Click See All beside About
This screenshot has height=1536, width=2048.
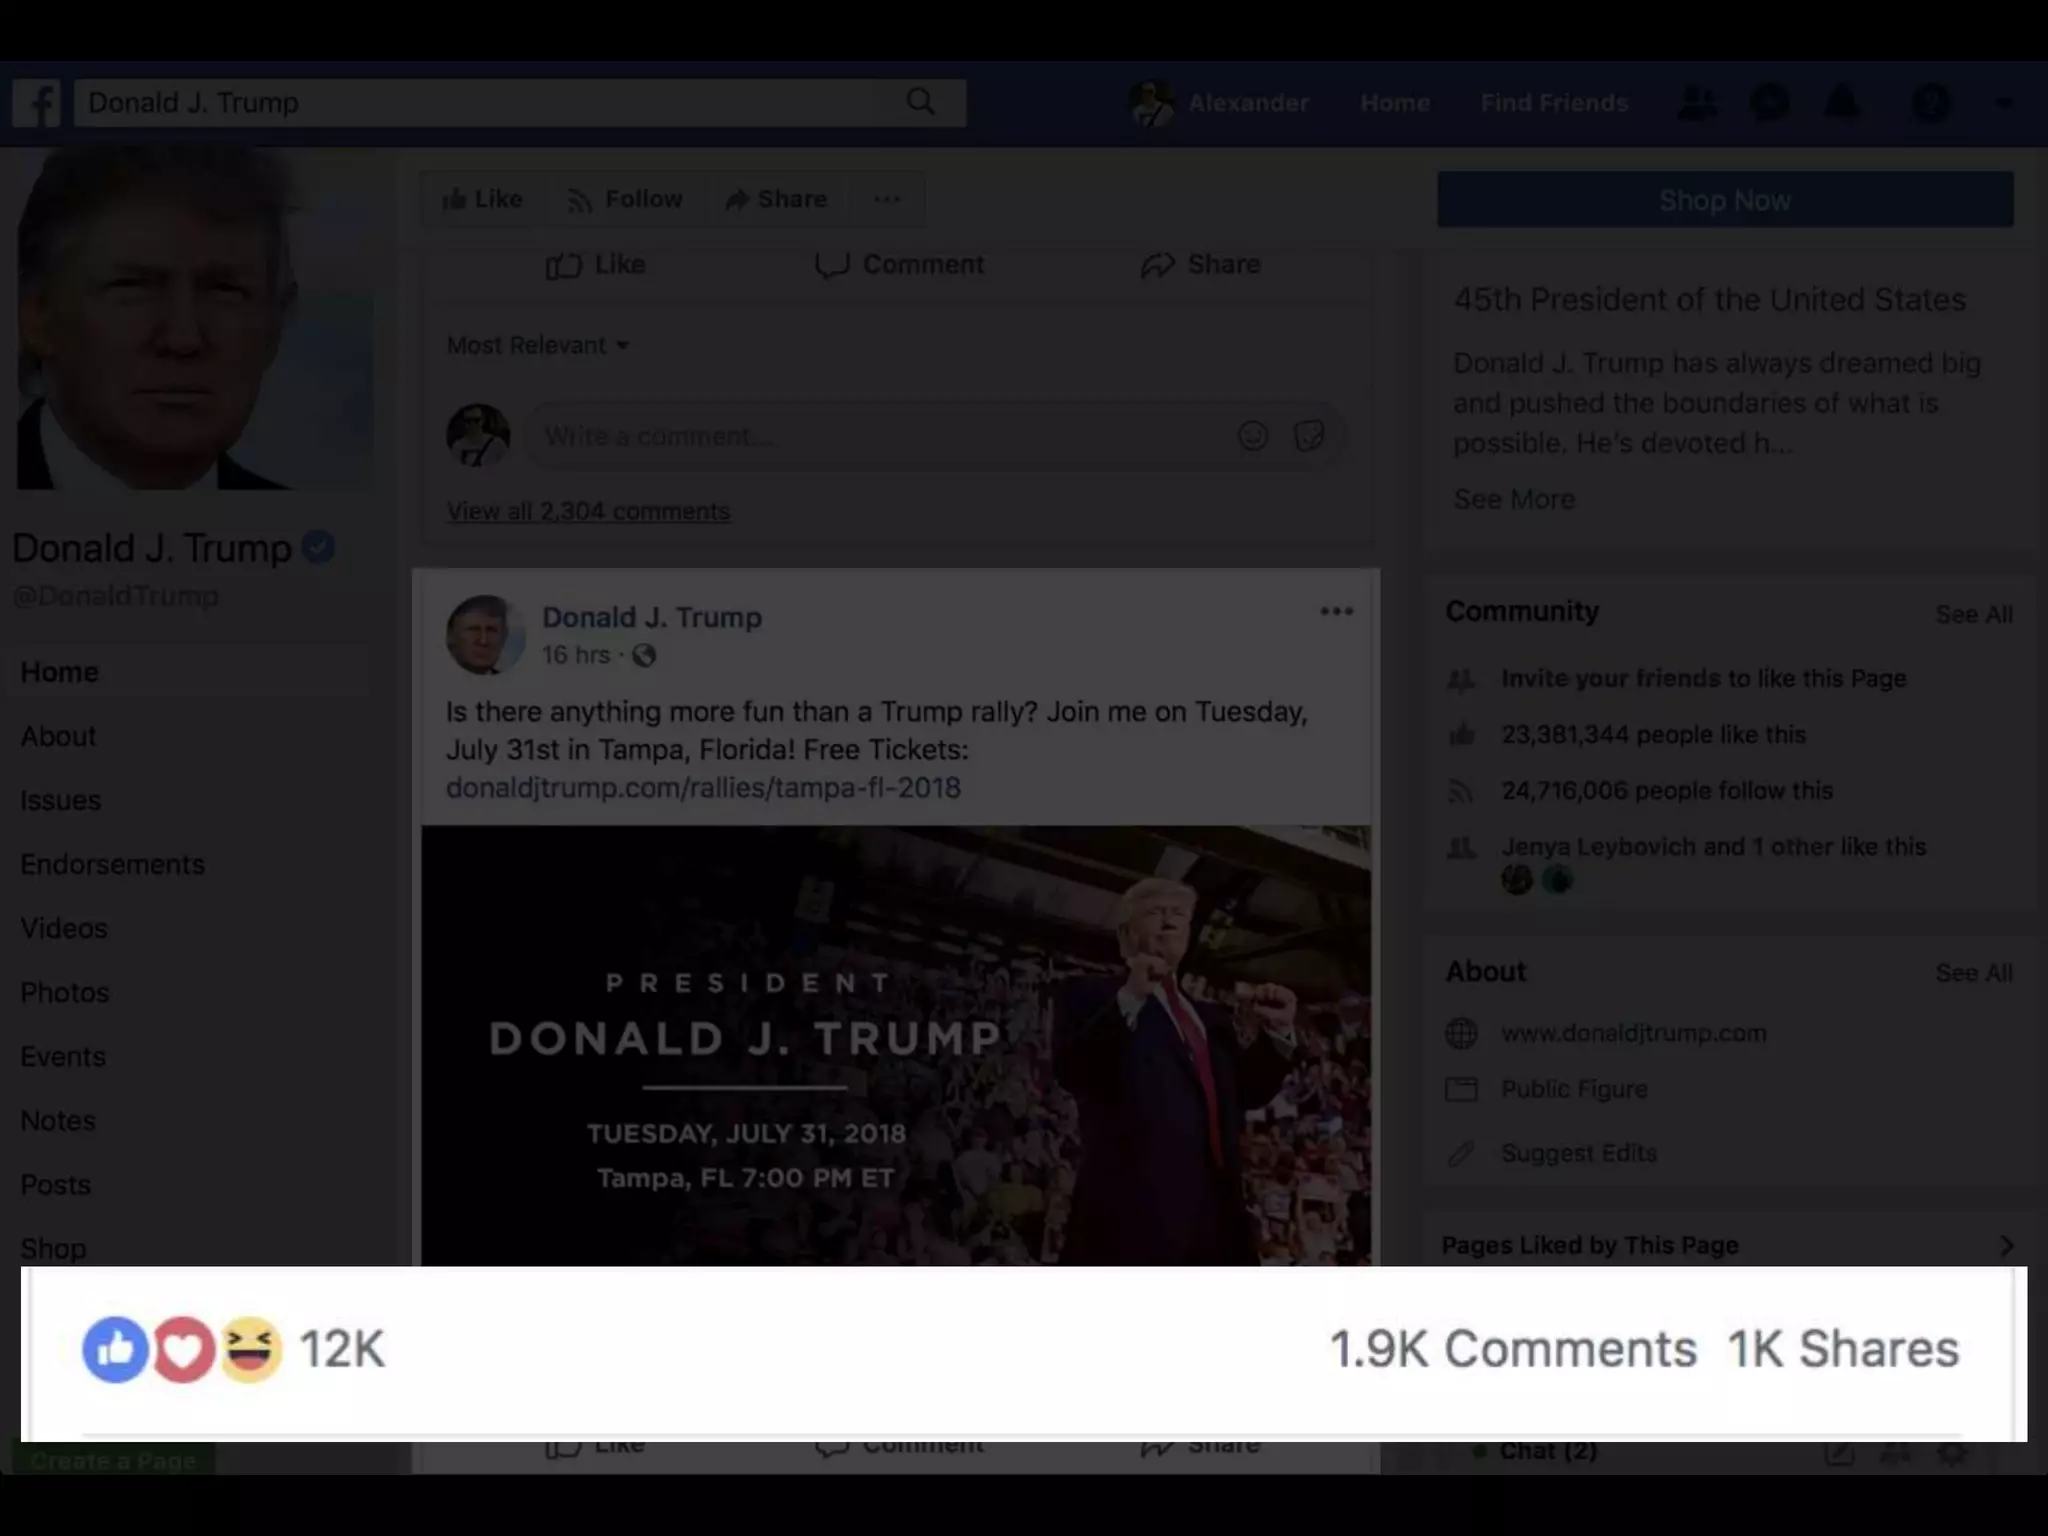pos(1974,972)
